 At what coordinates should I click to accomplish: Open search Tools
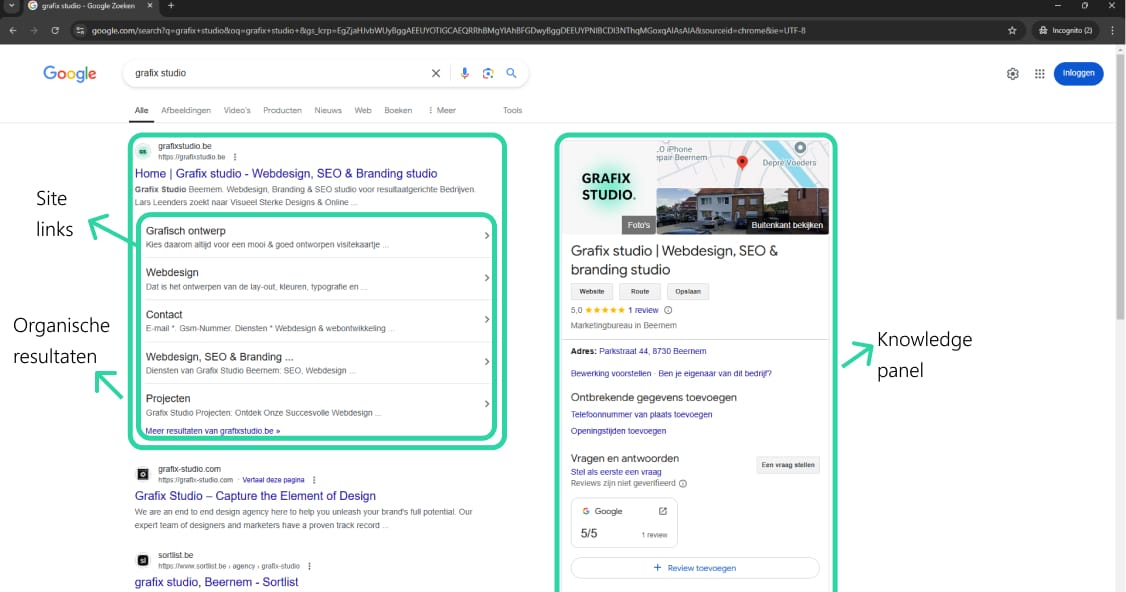click(513, 111)
